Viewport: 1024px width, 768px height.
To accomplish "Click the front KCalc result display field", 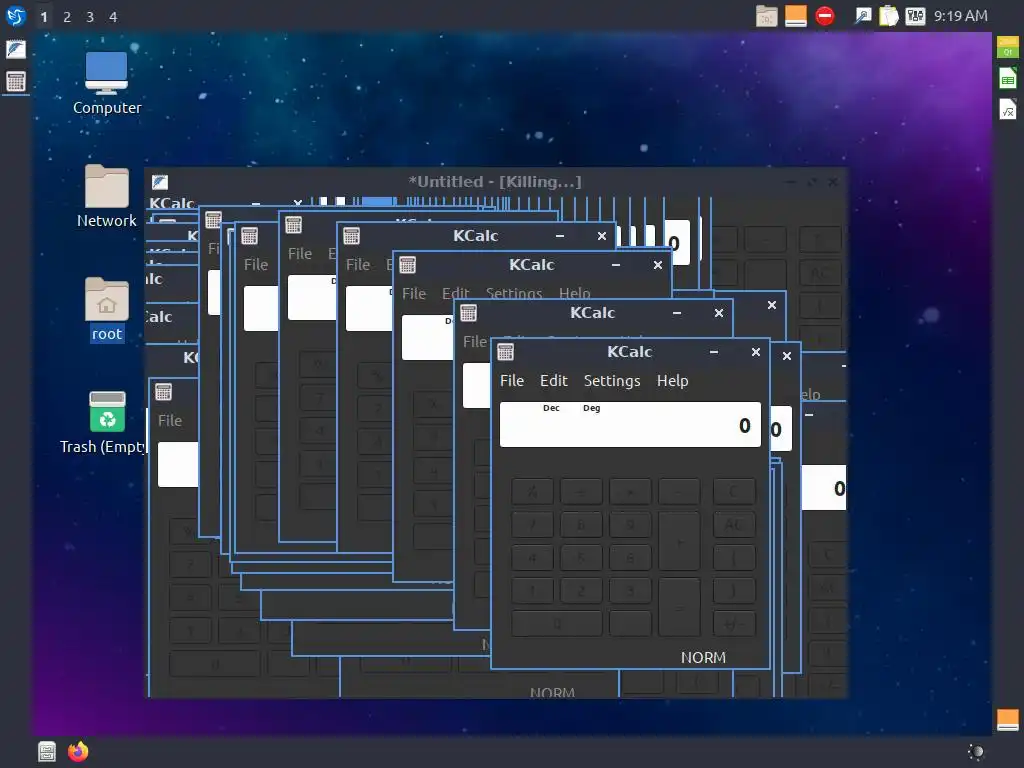I will point(630,424).
